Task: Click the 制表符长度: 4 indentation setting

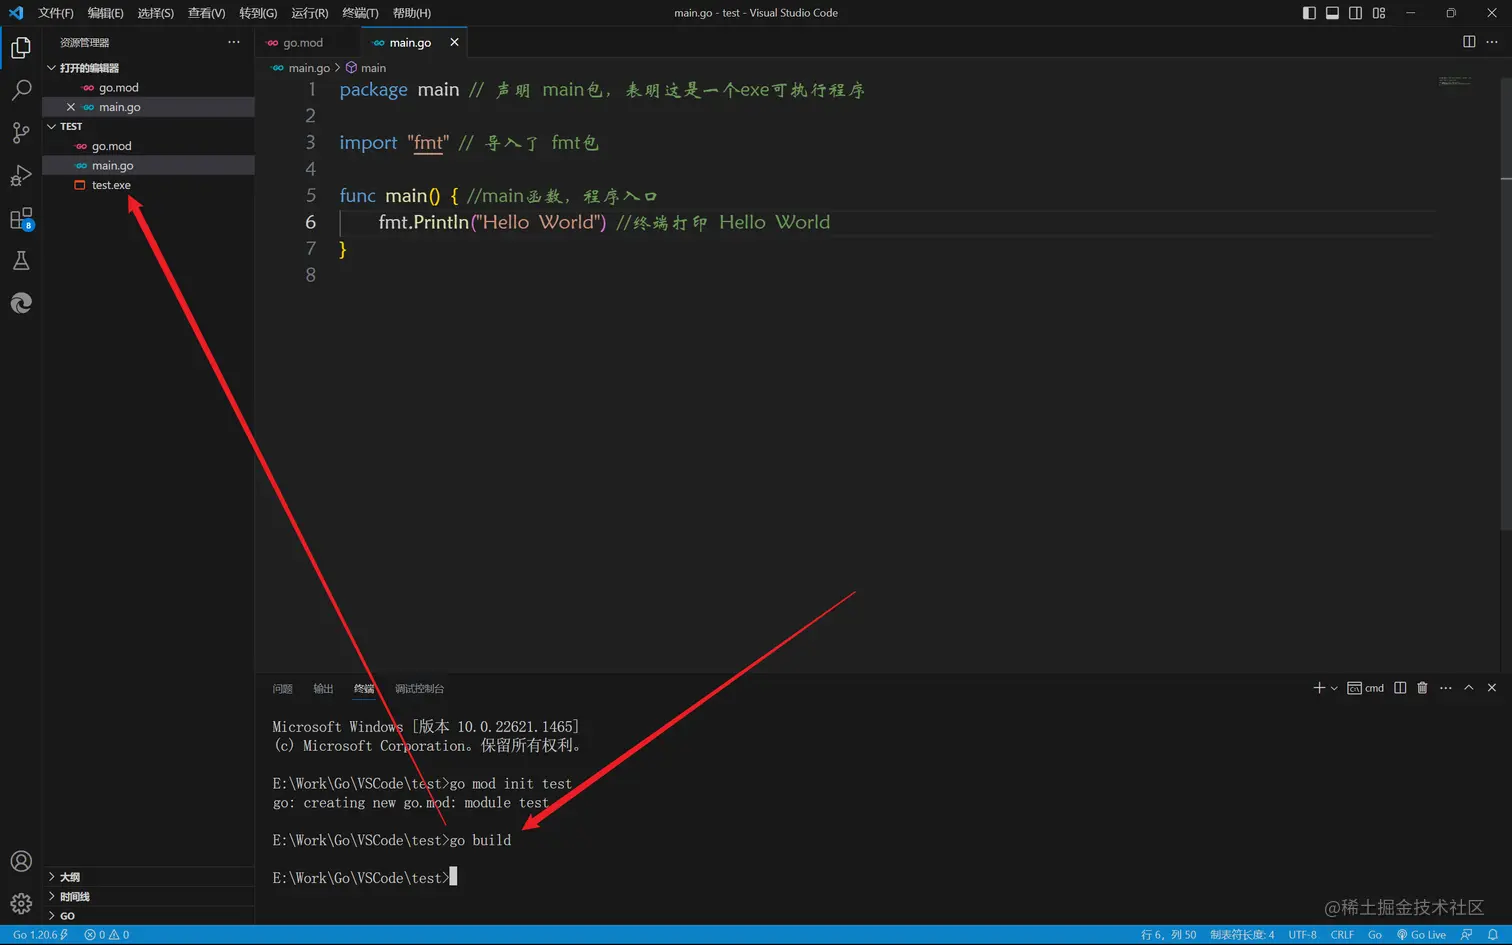Action: click(x=1242, y=935)
